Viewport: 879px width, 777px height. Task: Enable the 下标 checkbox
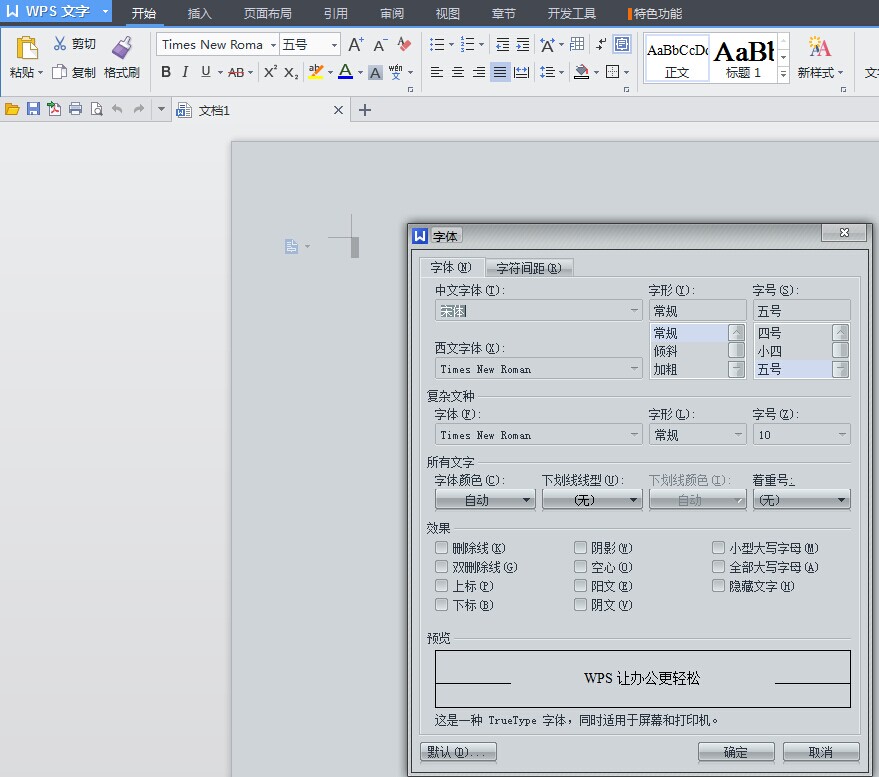pos(442,604)
